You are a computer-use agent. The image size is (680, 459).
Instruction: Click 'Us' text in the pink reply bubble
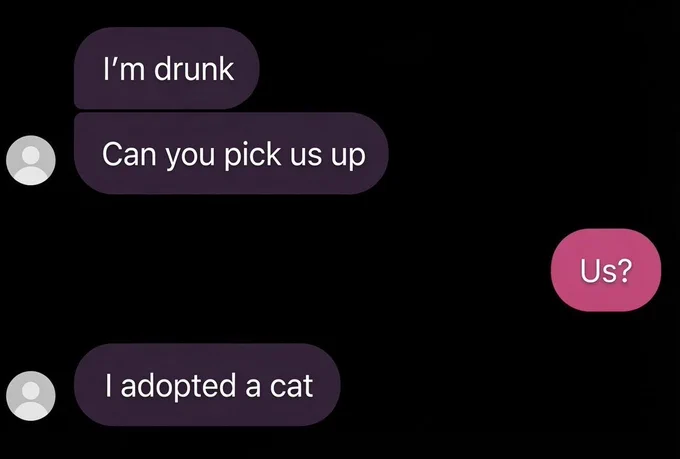click(598, 270)
